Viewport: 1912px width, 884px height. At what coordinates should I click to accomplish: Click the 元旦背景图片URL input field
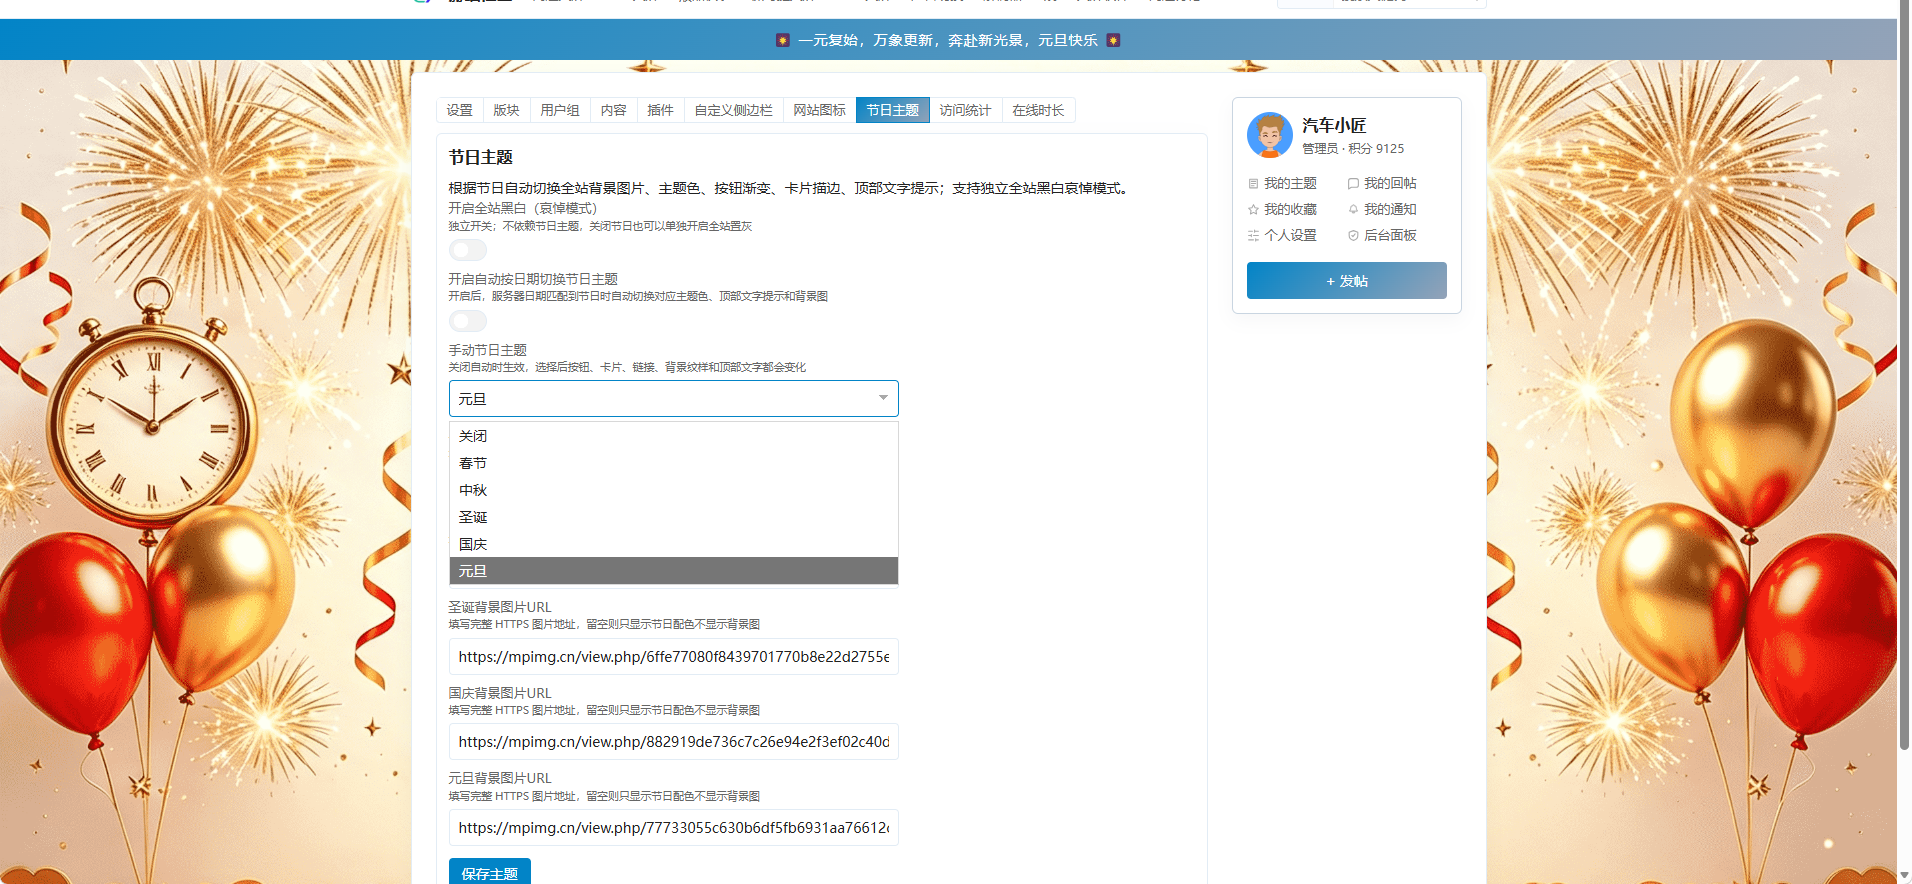[674, 828]
